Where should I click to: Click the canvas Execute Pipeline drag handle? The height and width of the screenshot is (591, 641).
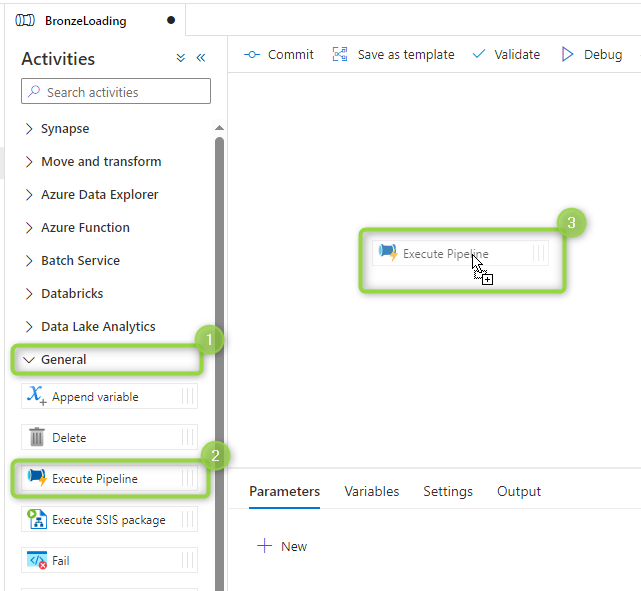tap(539, 253)
